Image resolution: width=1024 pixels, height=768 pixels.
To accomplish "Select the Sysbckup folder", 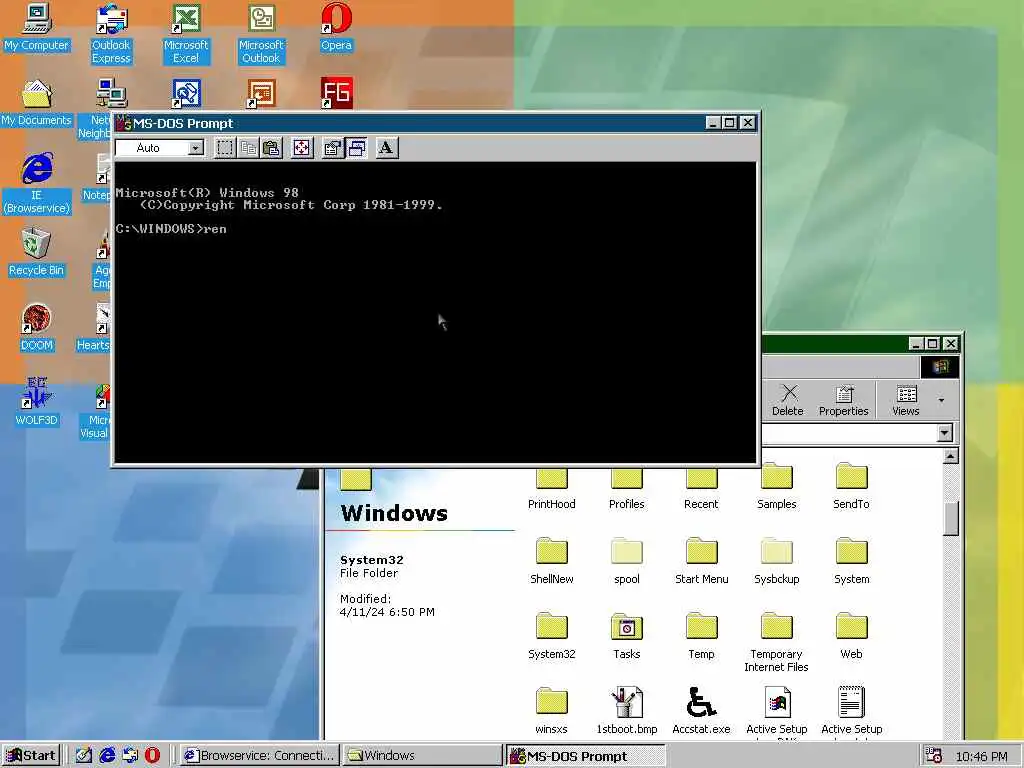I will 776,562.
